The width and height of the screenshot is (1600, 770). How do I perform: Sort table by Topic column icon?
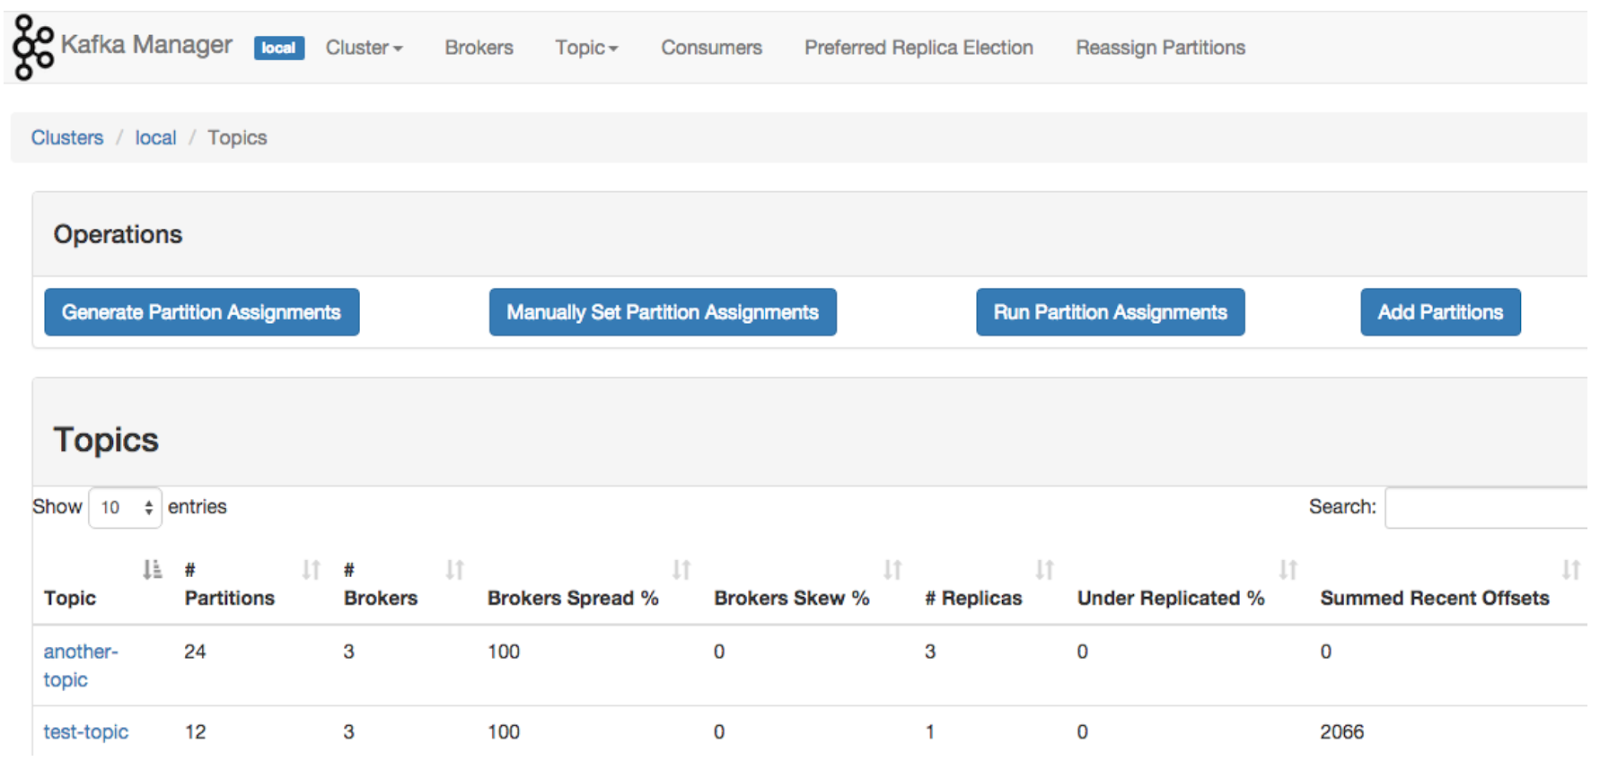coord(152,570)
